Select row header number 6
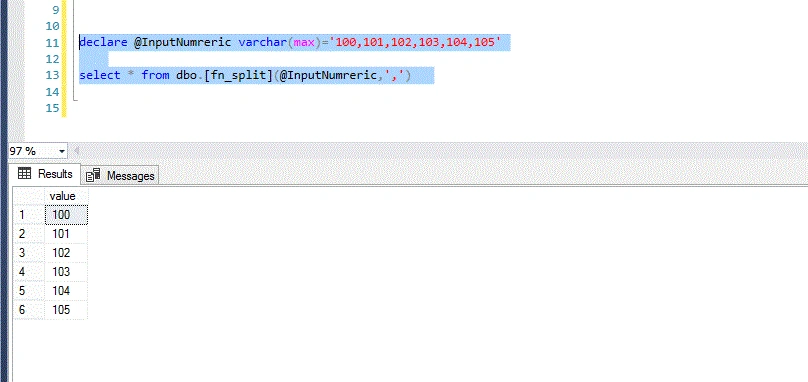This screenshot has height=382, width=808. 29,310
